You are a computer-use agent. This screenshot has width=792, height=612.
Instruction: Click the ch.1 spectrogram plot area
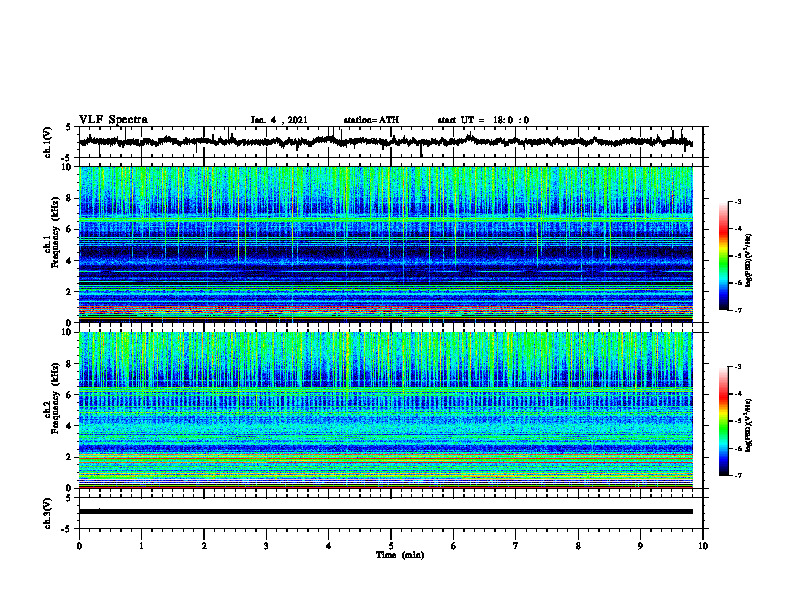[x=386, y=244]
